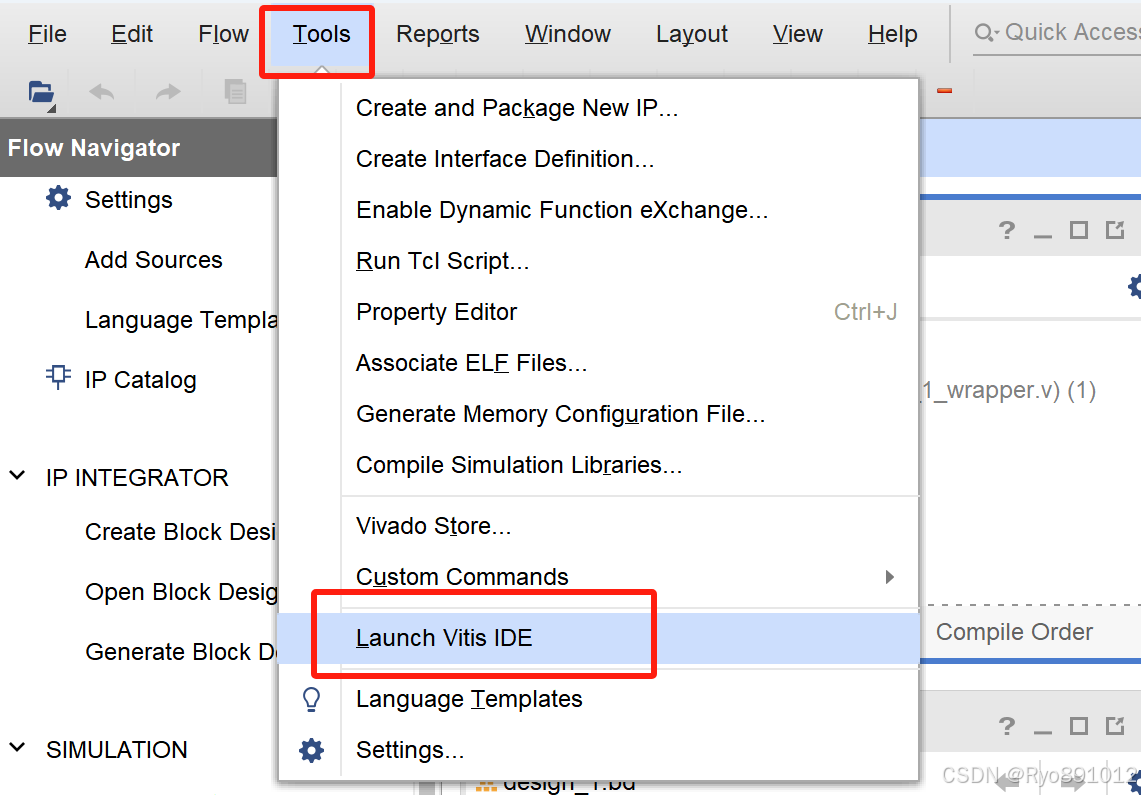The width and height of the screenshot is (1141, 795).
Task: Open the File menu
Action: click(x=47, y=34)
